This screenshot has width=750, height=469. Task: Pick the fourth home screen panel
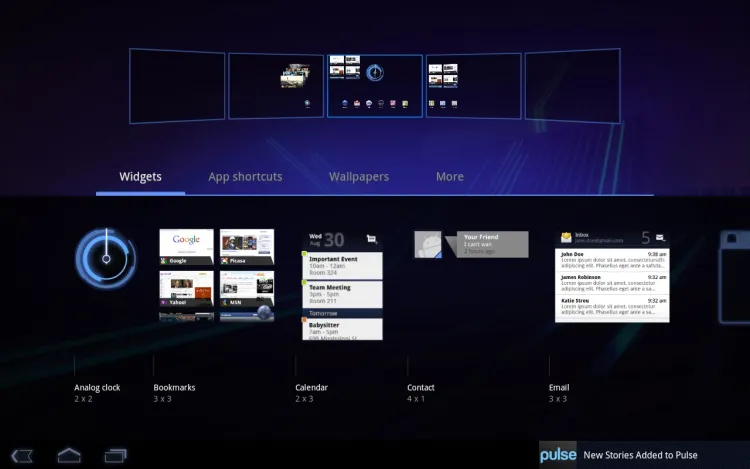472,86
